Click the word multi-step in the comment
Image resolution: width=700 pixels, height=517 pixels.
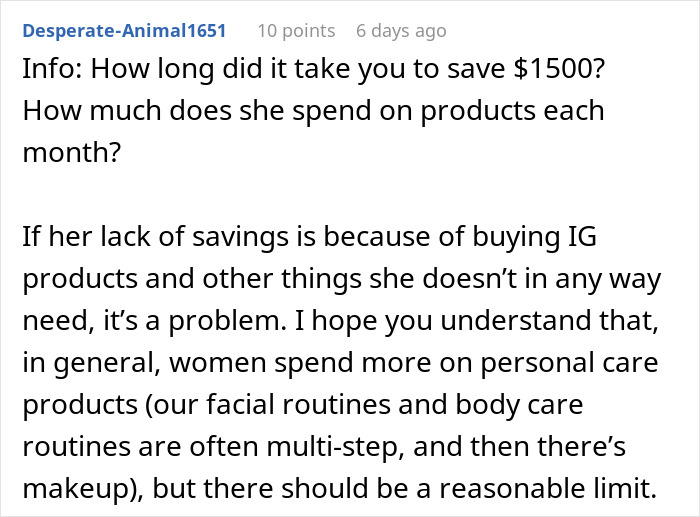[335, 447]
